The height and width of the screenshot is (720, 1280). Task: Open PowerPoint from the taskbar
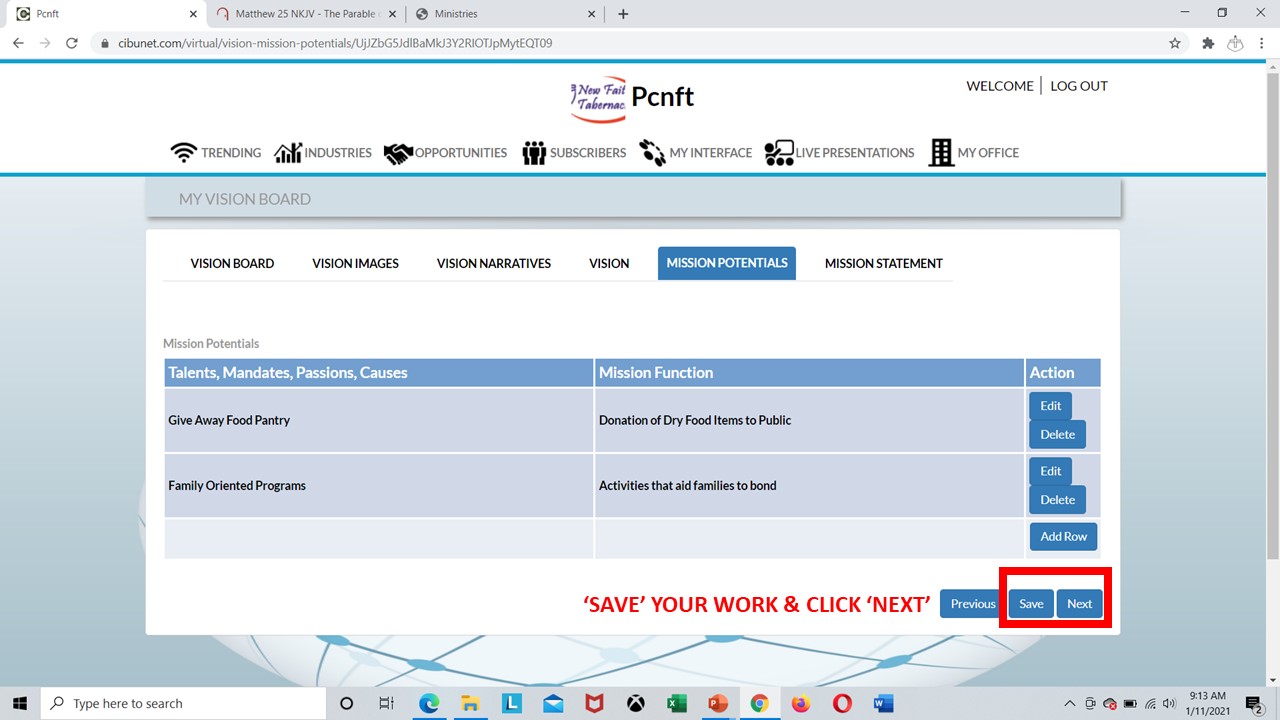click(717, 703)
